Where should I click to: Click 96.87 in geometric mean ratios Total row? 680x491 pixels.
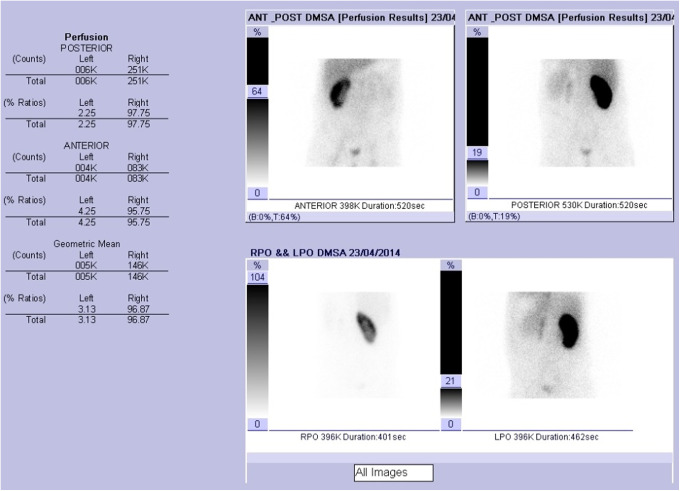coord(139,320)
